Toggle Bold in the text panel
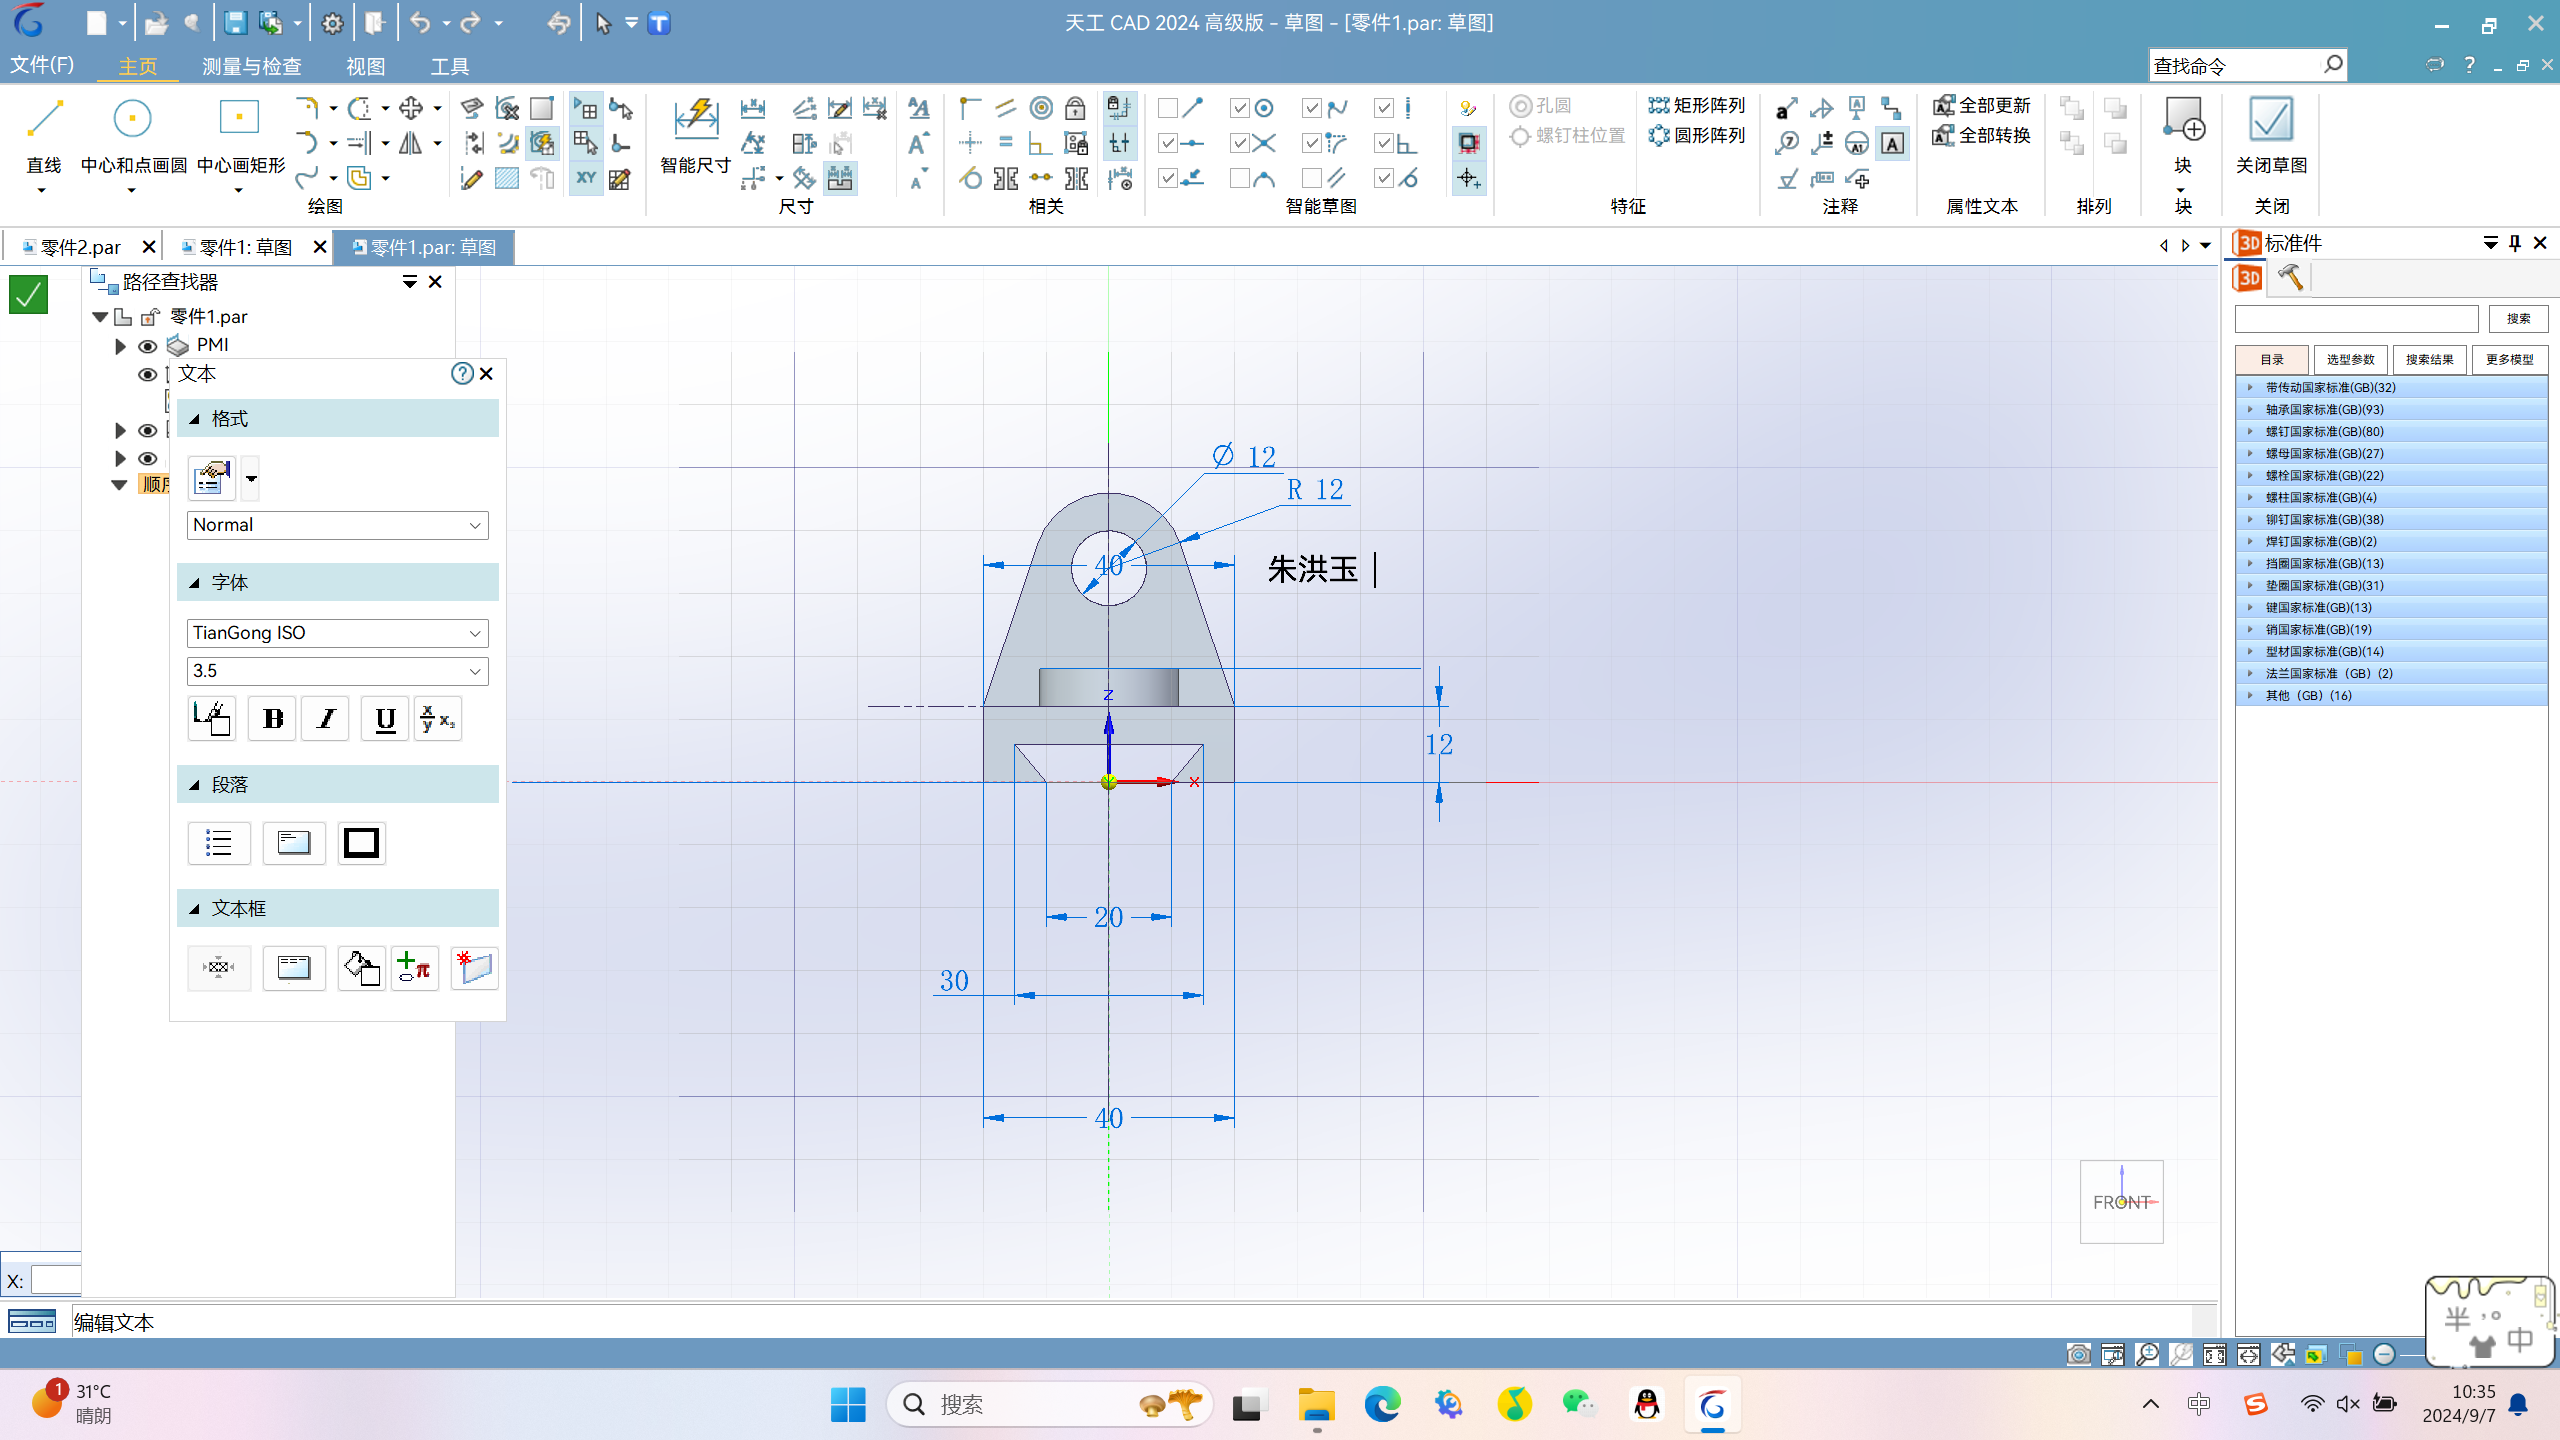The width and height of the screenshot is (2560, 1440). coord(272,719)
